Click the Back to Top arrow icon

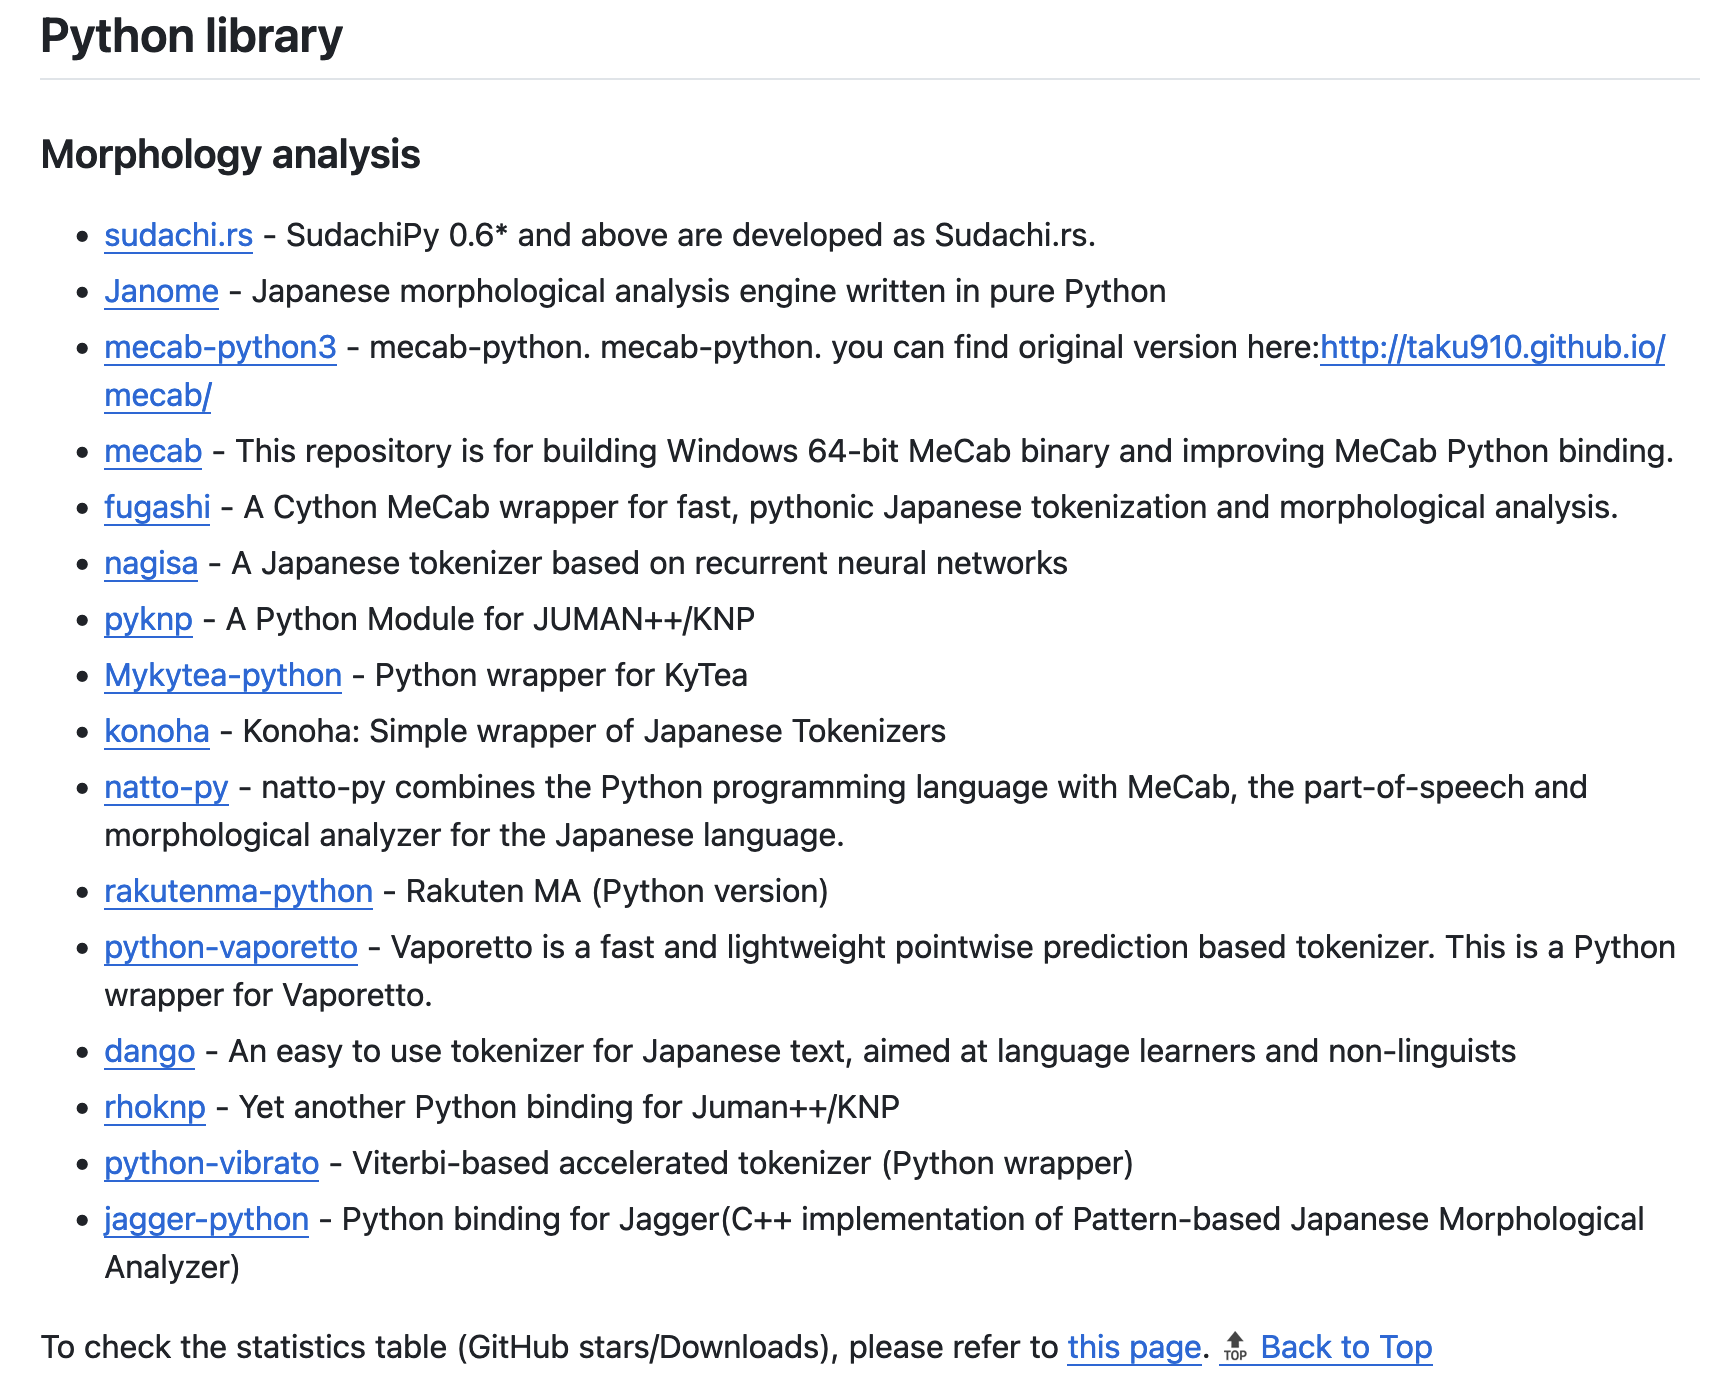click(1235, 1347)
